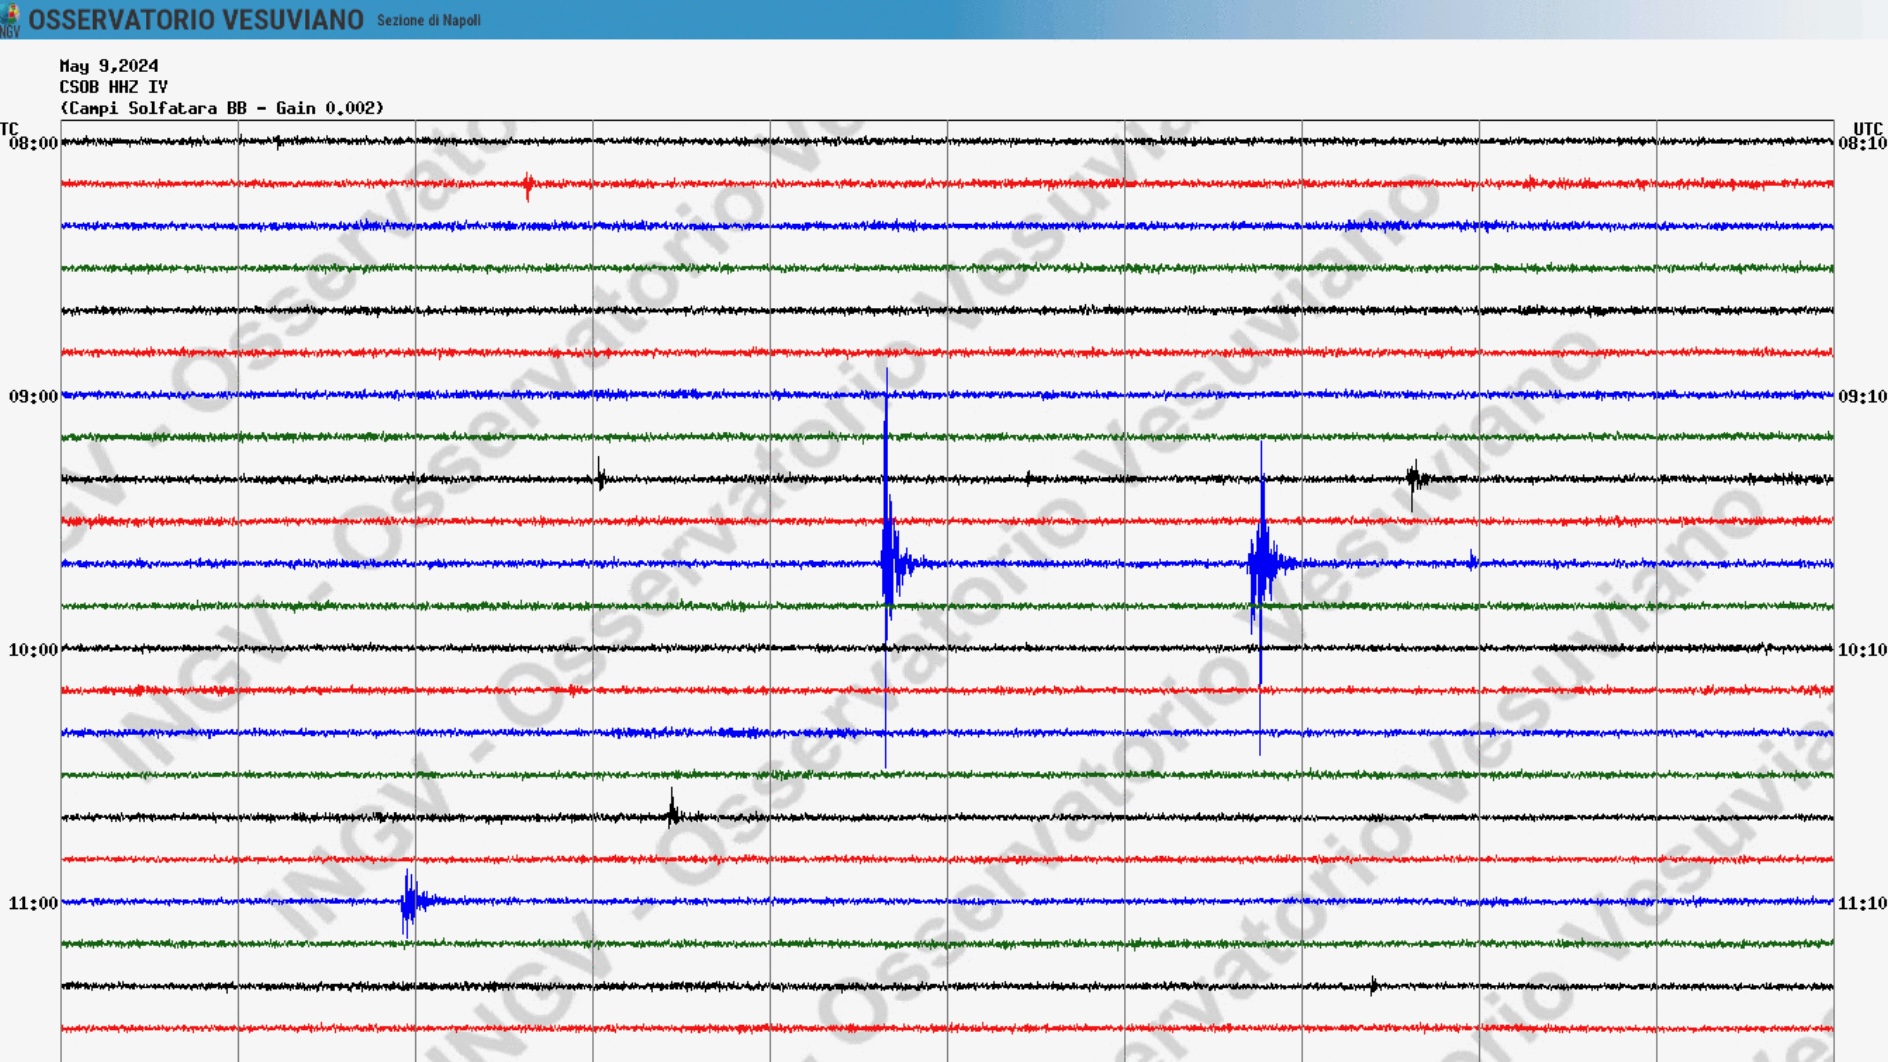Viewport: 1888px width, 1062px height.
Task: Click the 08:10 time label on right axis
Action: (x=1862, y=144)
